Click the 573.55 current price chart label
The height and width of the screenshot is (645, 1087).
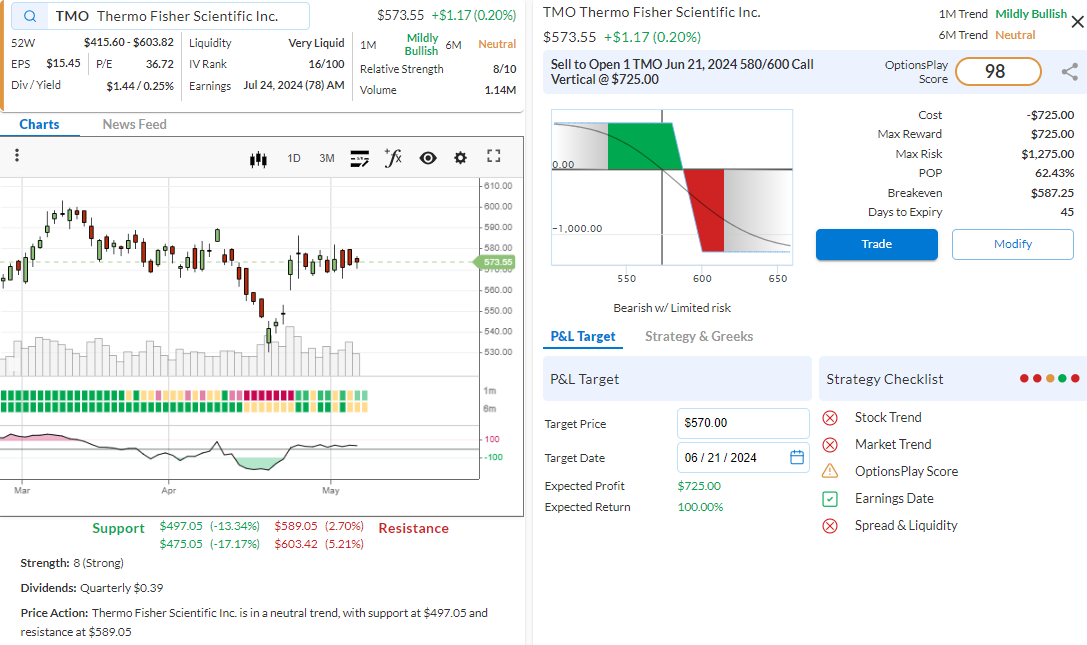pyautogui.click(x=494, y=262)
